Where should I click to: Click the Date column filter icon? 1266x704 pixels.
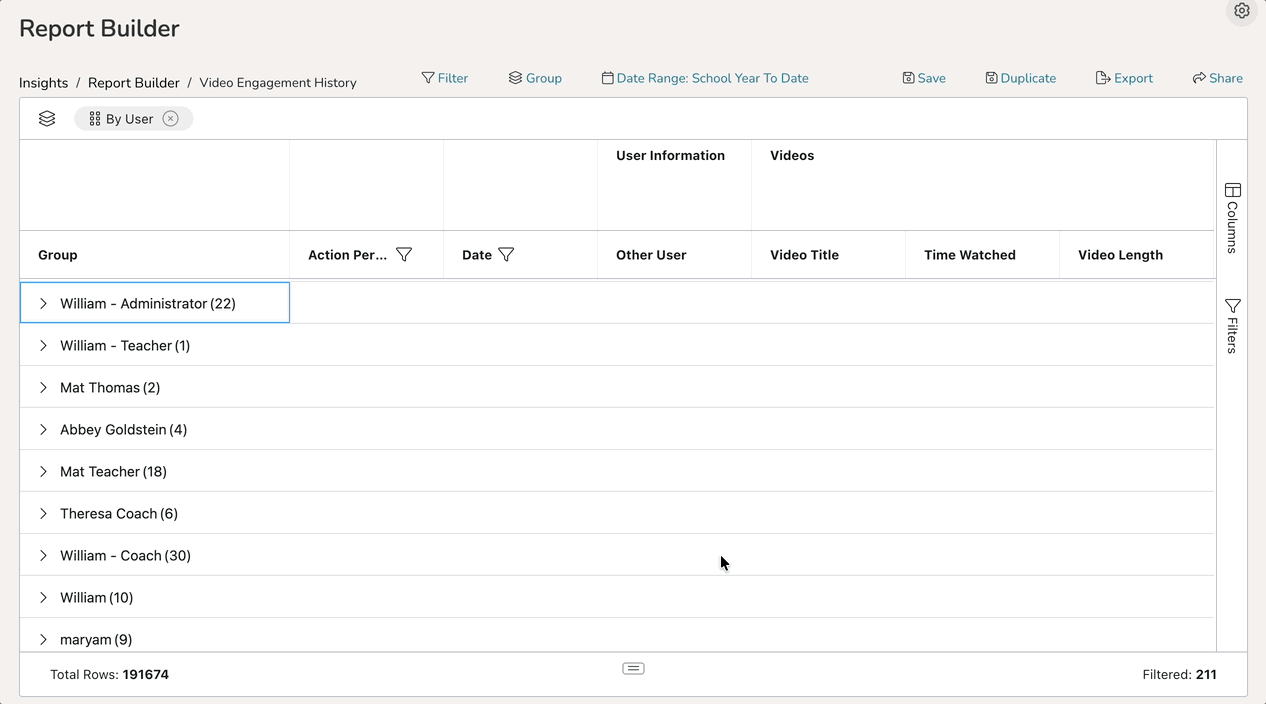506,255
